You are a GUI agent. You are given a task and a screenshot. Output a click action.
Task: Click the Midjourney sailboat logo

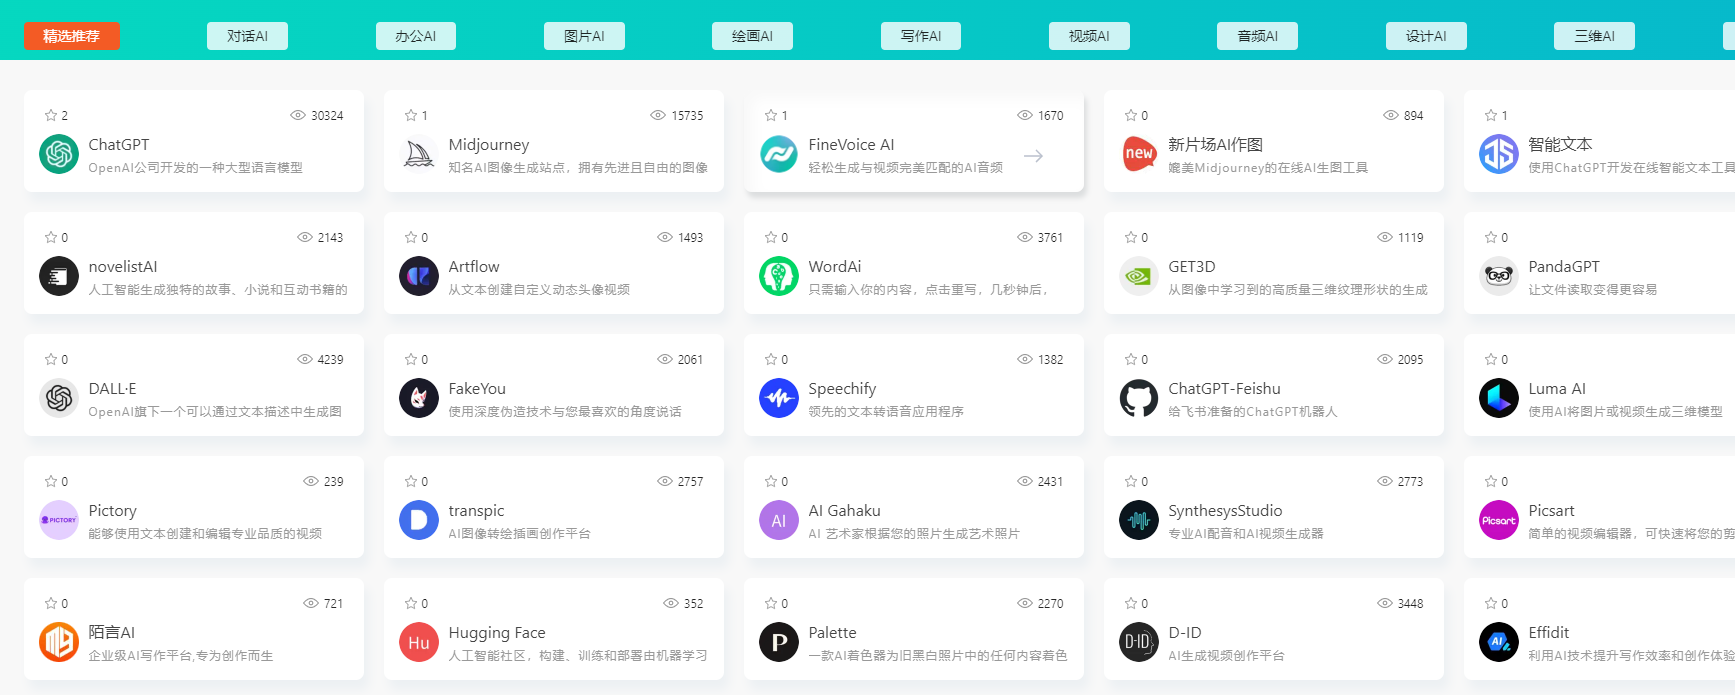pyautogui.click(x=419, y=154)
